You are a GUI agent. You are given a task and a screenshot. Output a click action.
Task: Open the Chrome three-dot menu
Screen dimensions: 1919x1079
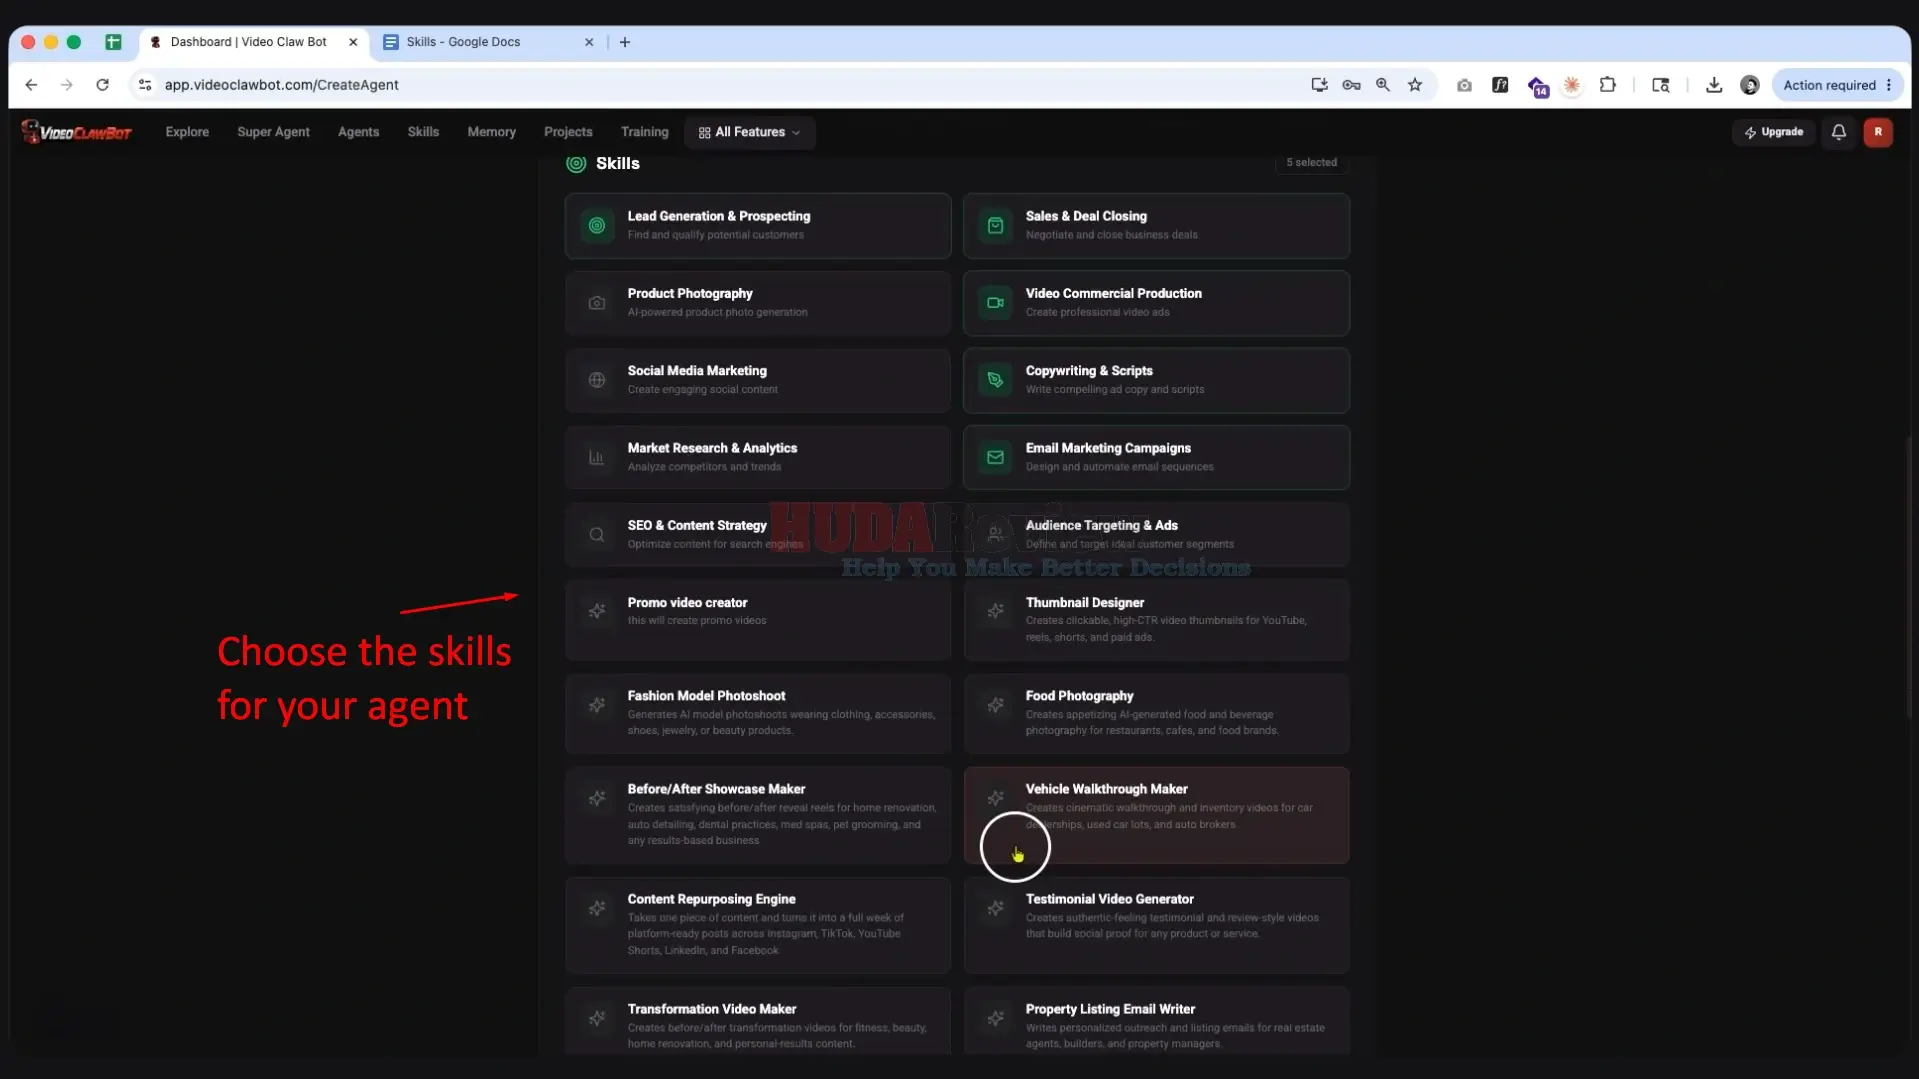(1889, 85)
